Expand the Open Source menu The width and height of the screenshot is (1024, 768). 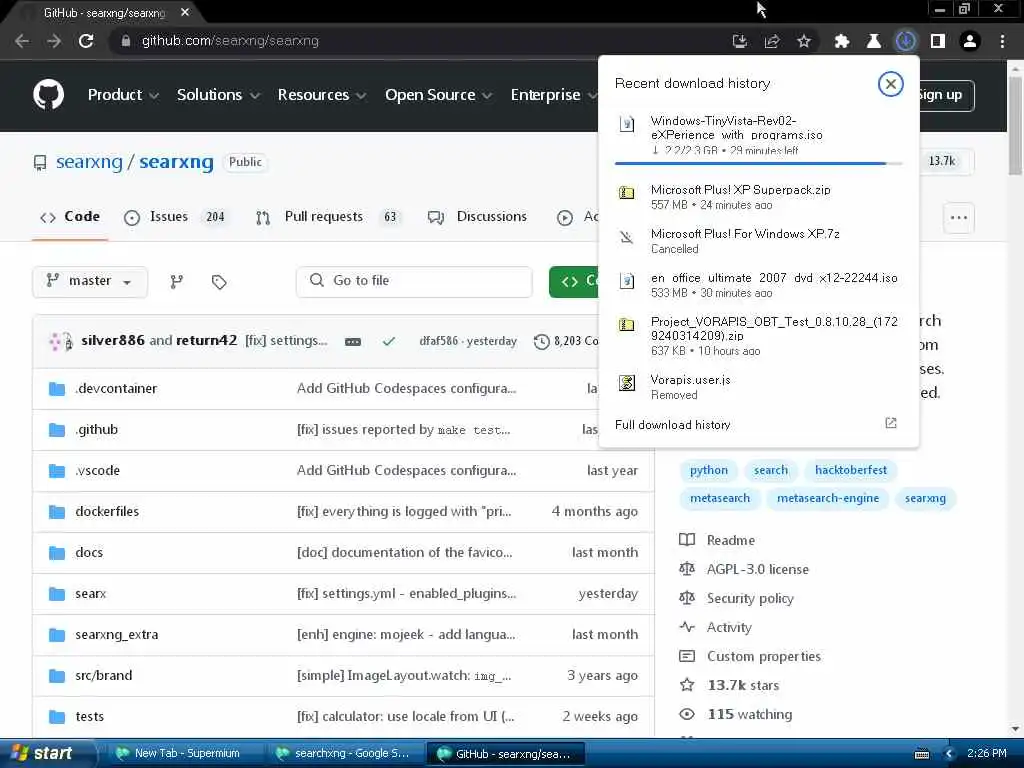(438, 95)
